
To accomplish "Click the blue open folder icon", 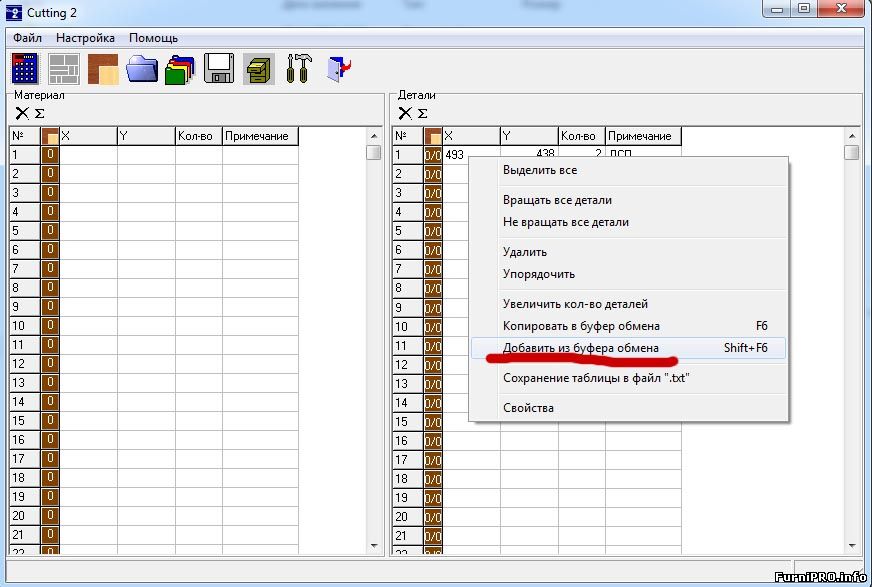I will tap(142, 69).
